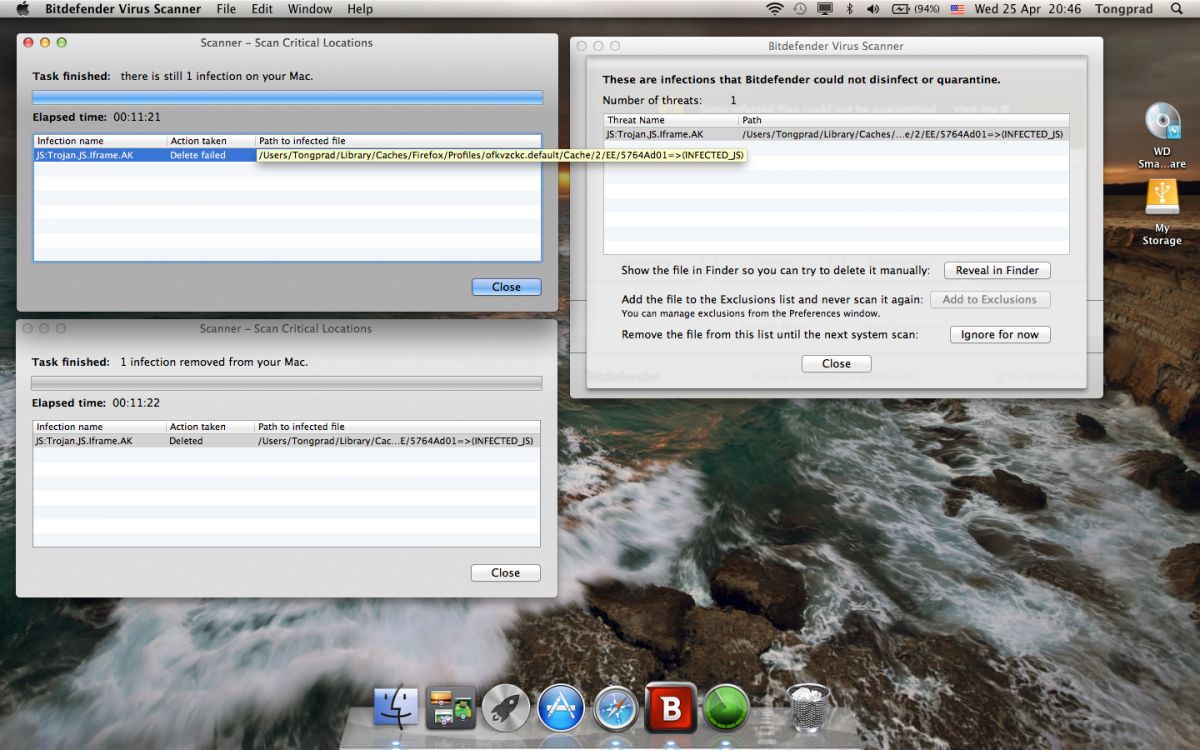Click Action taken header in lower scanner
This screenshot has width=1200, height=750.
point(211,427)
